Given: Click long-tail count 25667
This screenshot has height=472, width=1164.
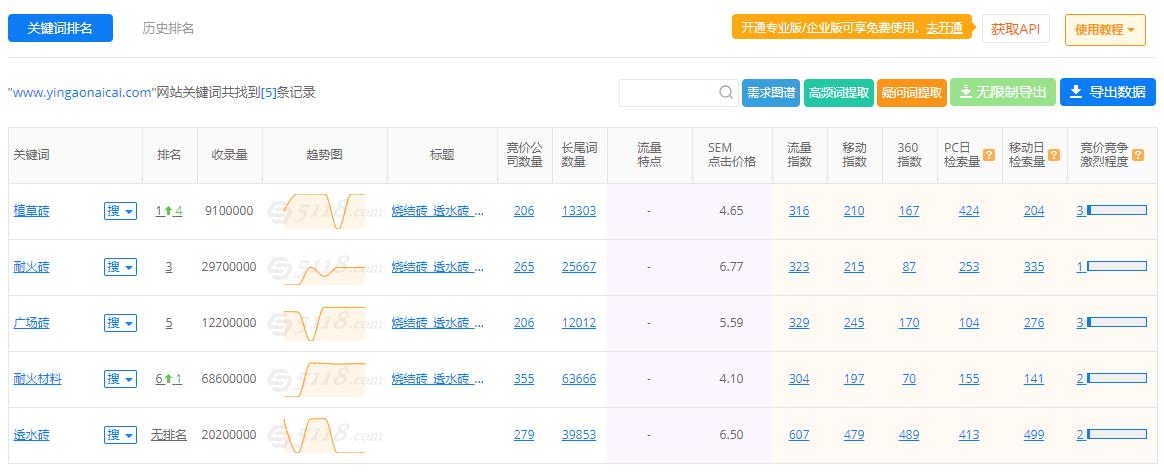Looking at the screenshot, I should [x=579, y=267].
